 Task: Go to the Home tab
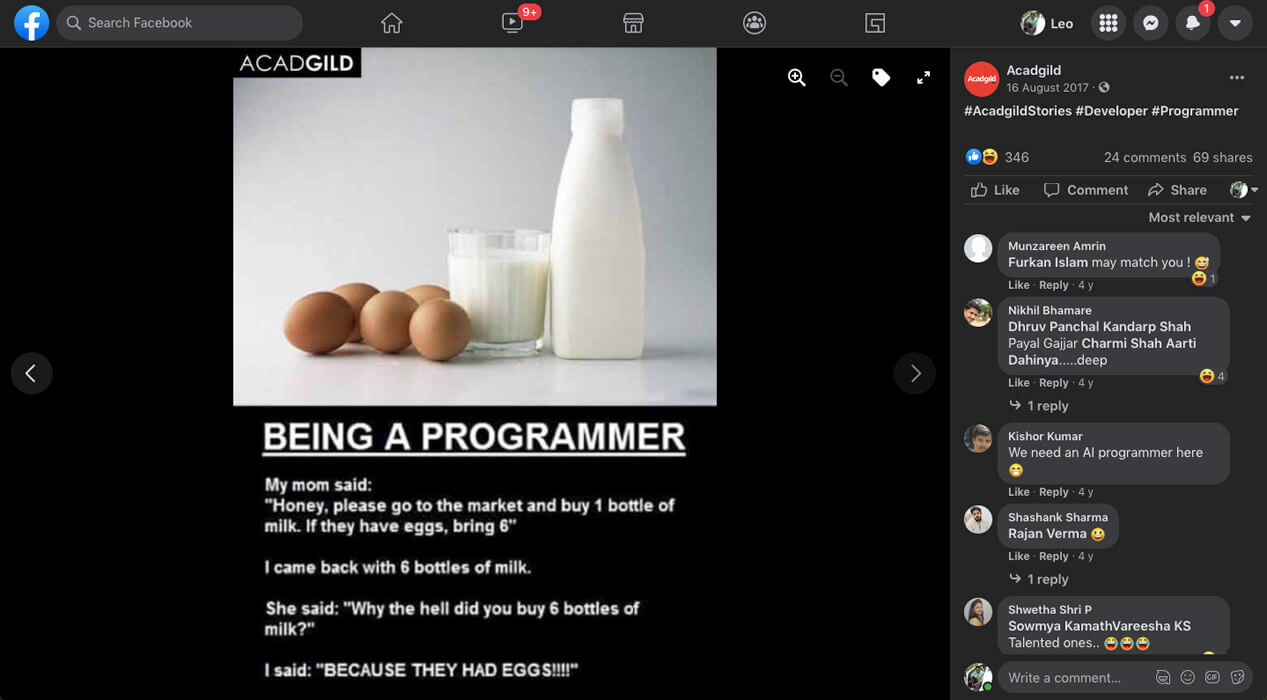point(391,23)
